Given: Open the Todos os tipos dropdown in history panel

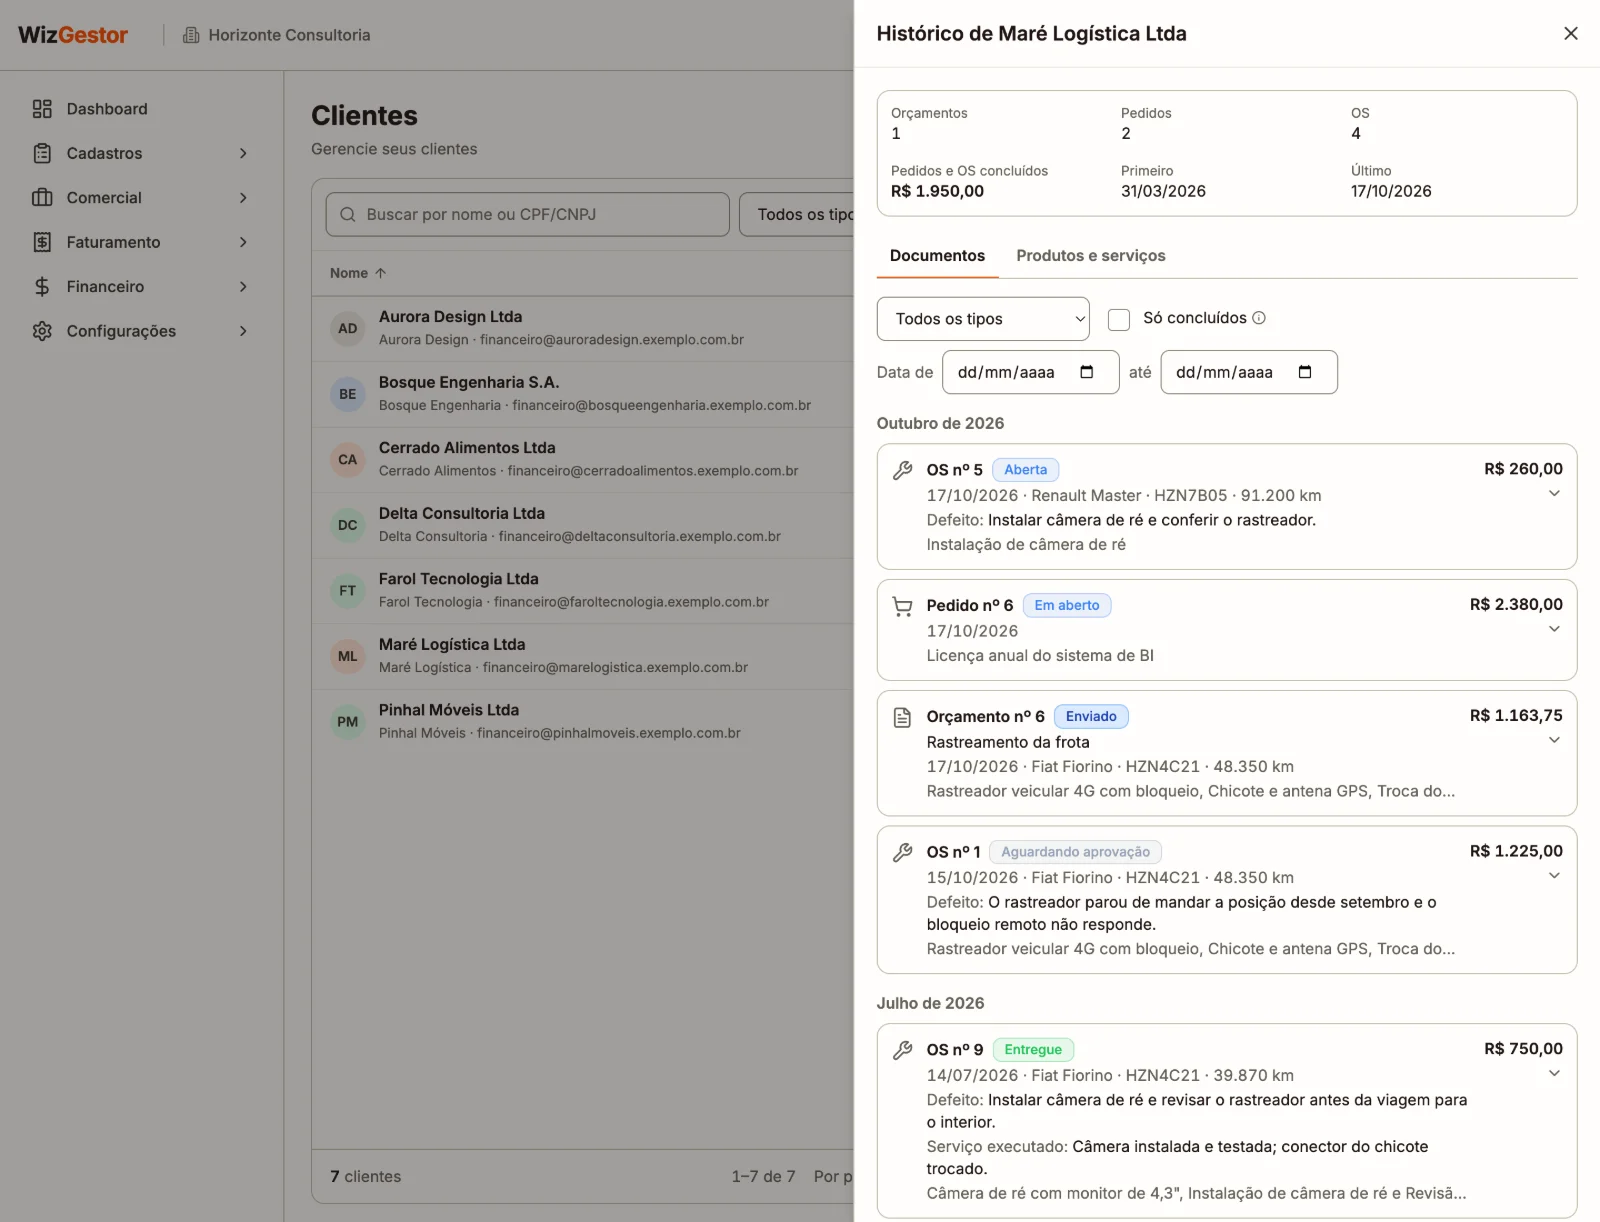Looking at the screenshot, I should pos(983,319).
